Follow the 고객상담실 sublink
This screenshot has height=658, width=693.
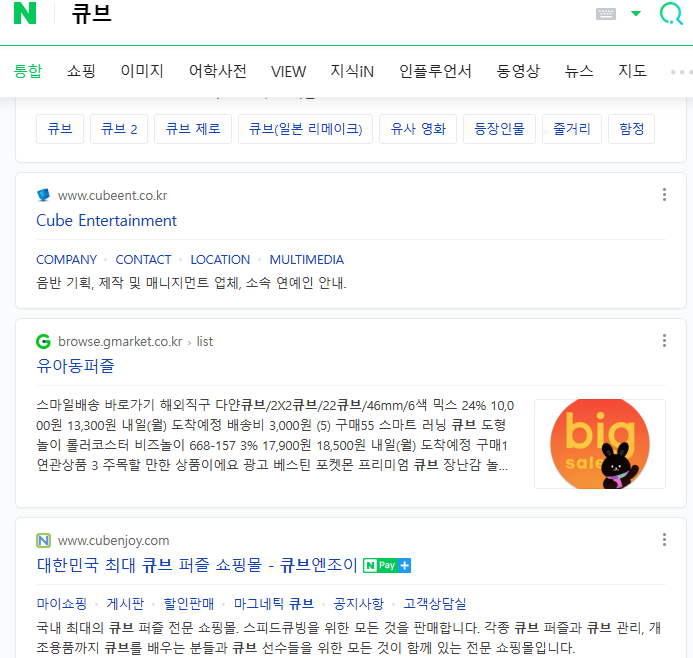[435, 604]
